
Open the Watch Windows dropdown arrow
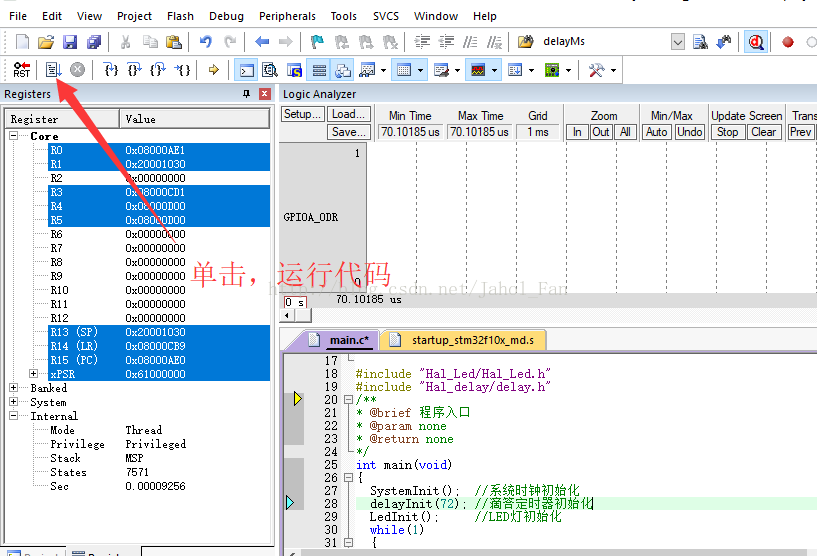point(383,70)
